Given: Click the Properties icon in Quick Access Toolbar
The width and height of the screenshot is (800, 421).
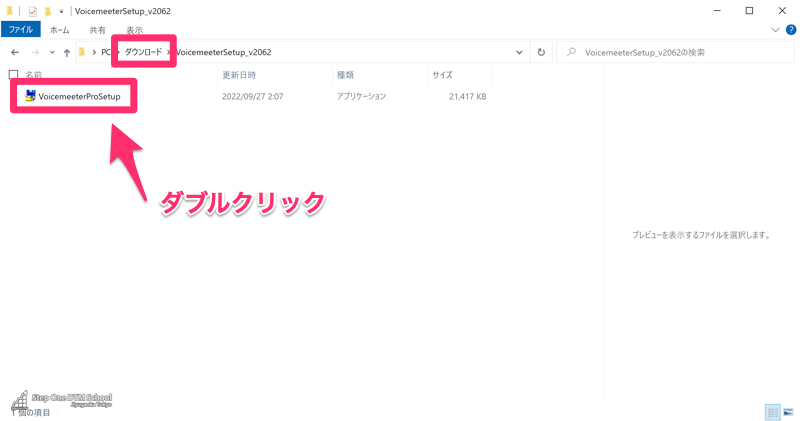Looking at the screenshot, I should click(x=33, y=11).
